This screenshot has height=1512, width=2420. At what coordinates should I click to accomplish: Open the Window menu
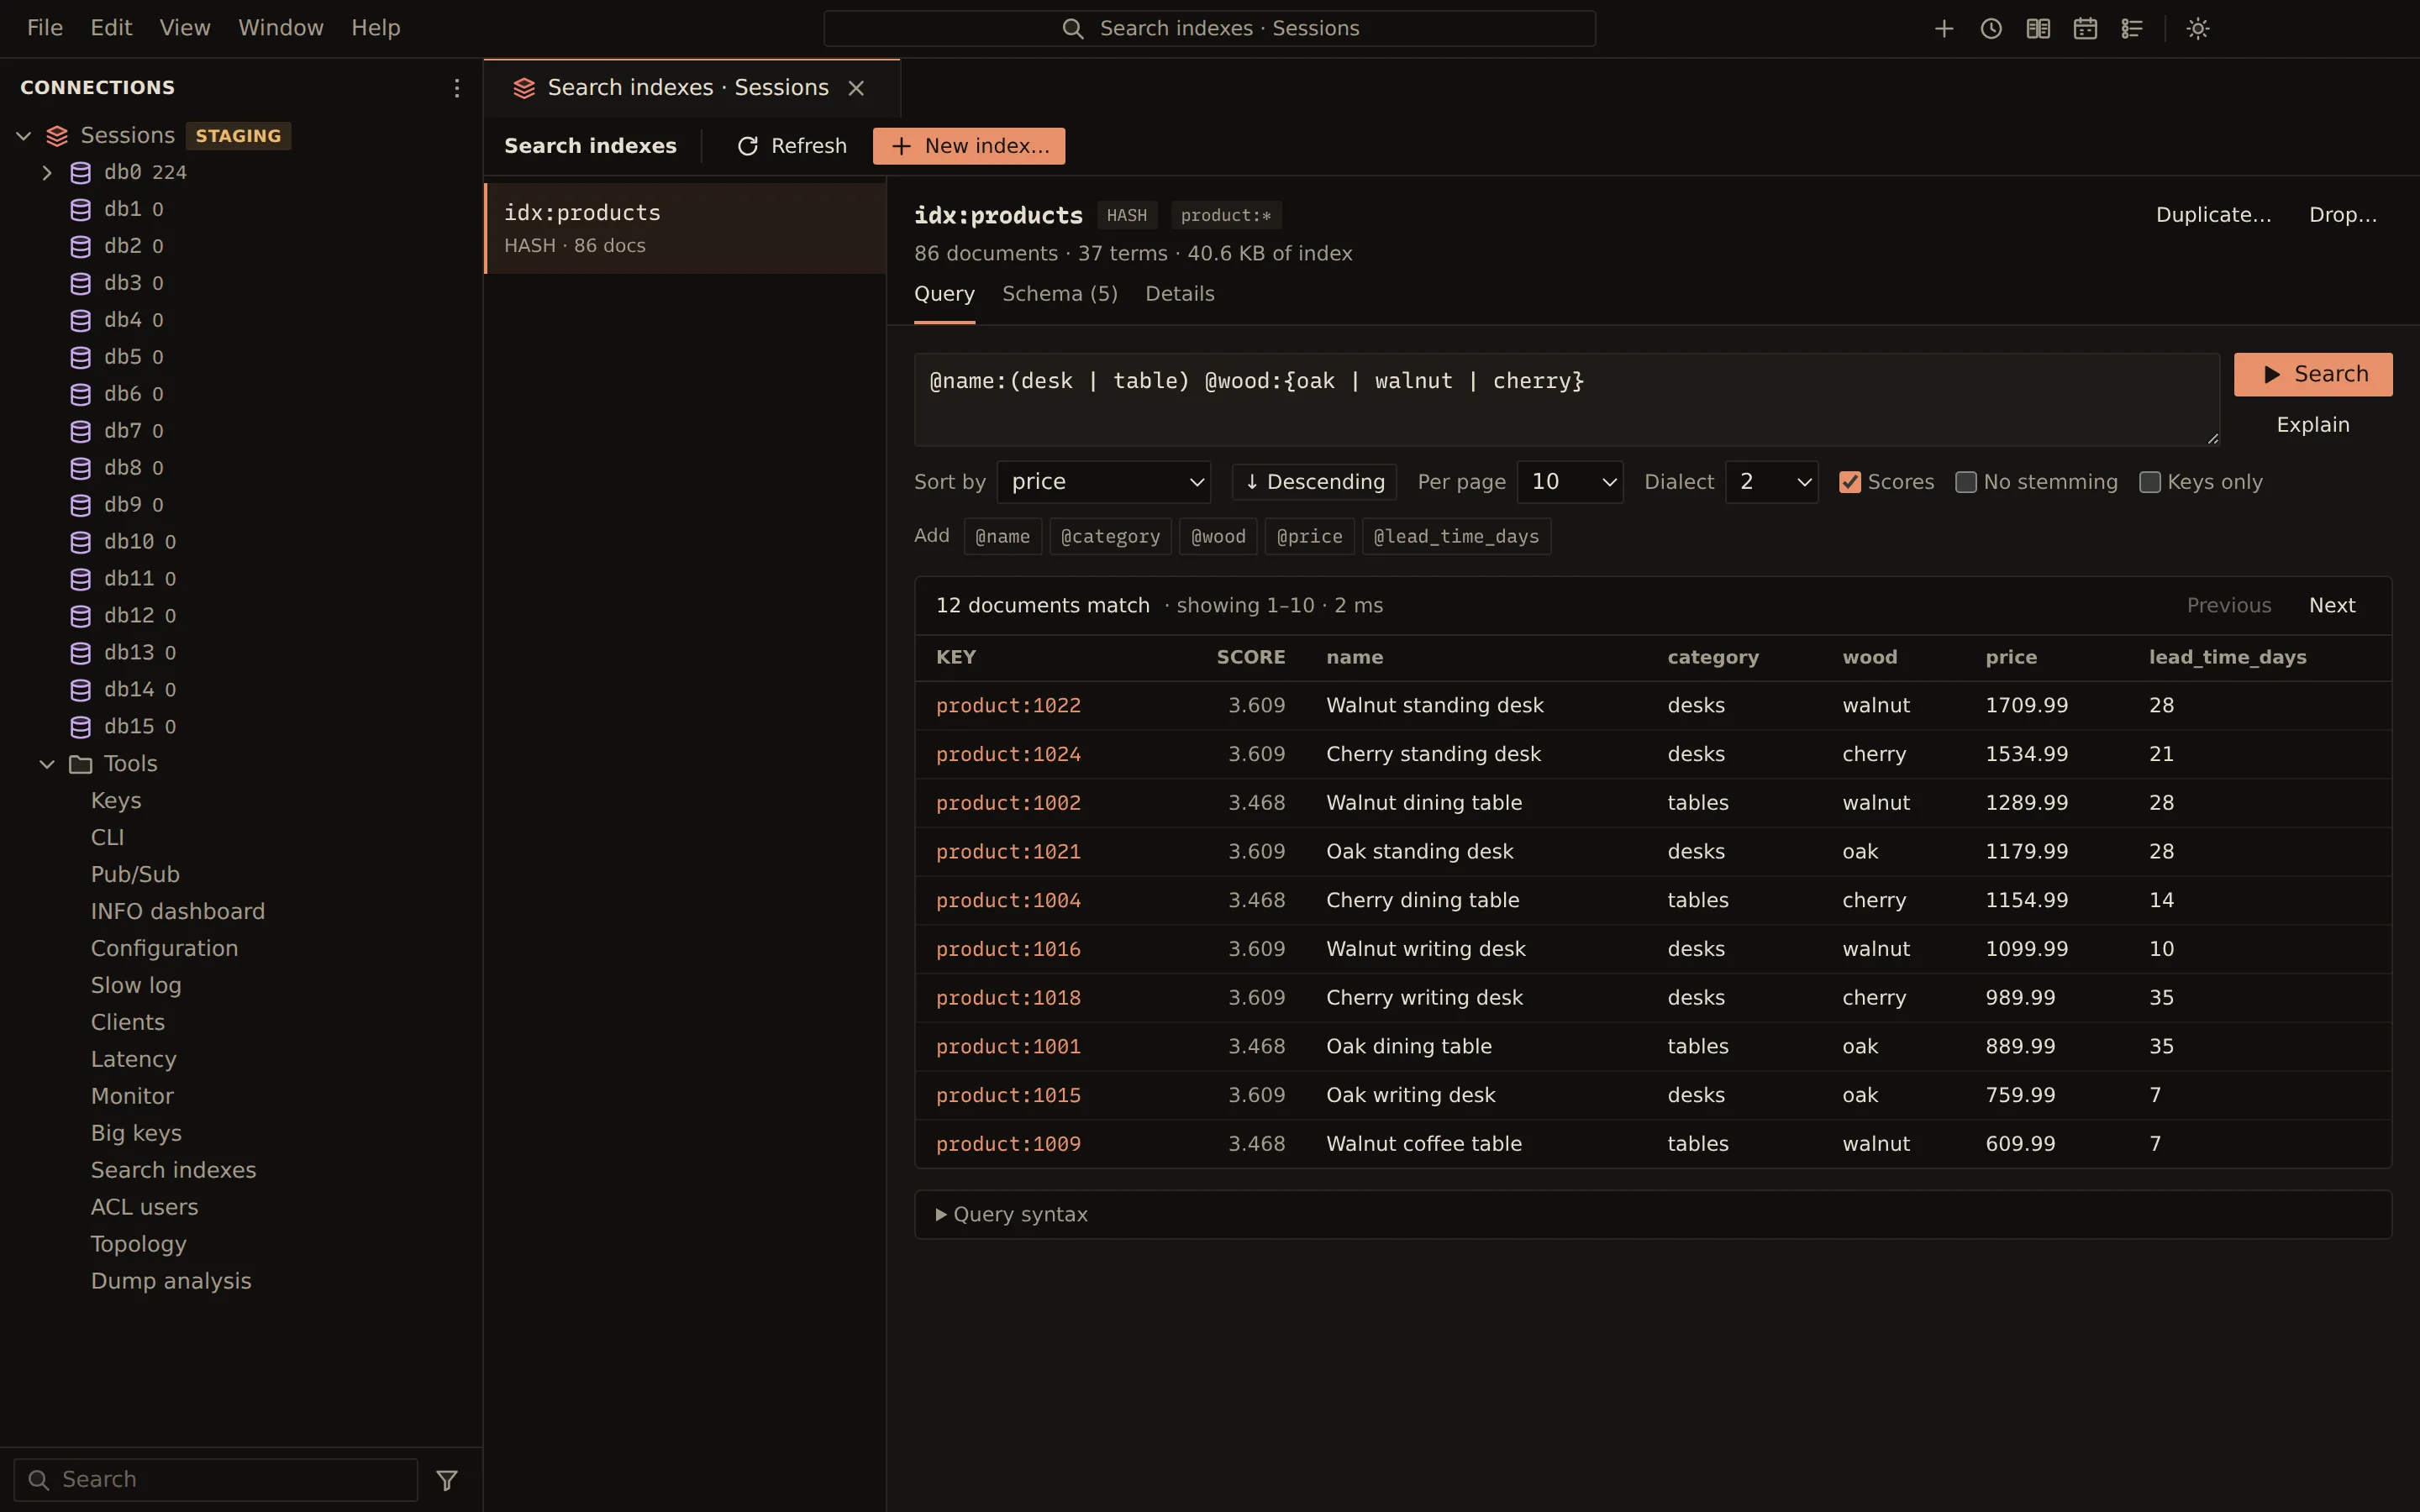(x=281, y=28)
